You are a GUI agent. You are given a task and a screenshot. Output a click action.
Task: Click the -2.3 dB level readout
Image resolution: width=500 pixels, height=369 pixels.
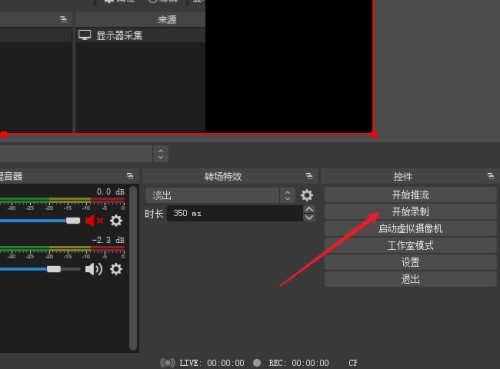click(x=108, y=240)
